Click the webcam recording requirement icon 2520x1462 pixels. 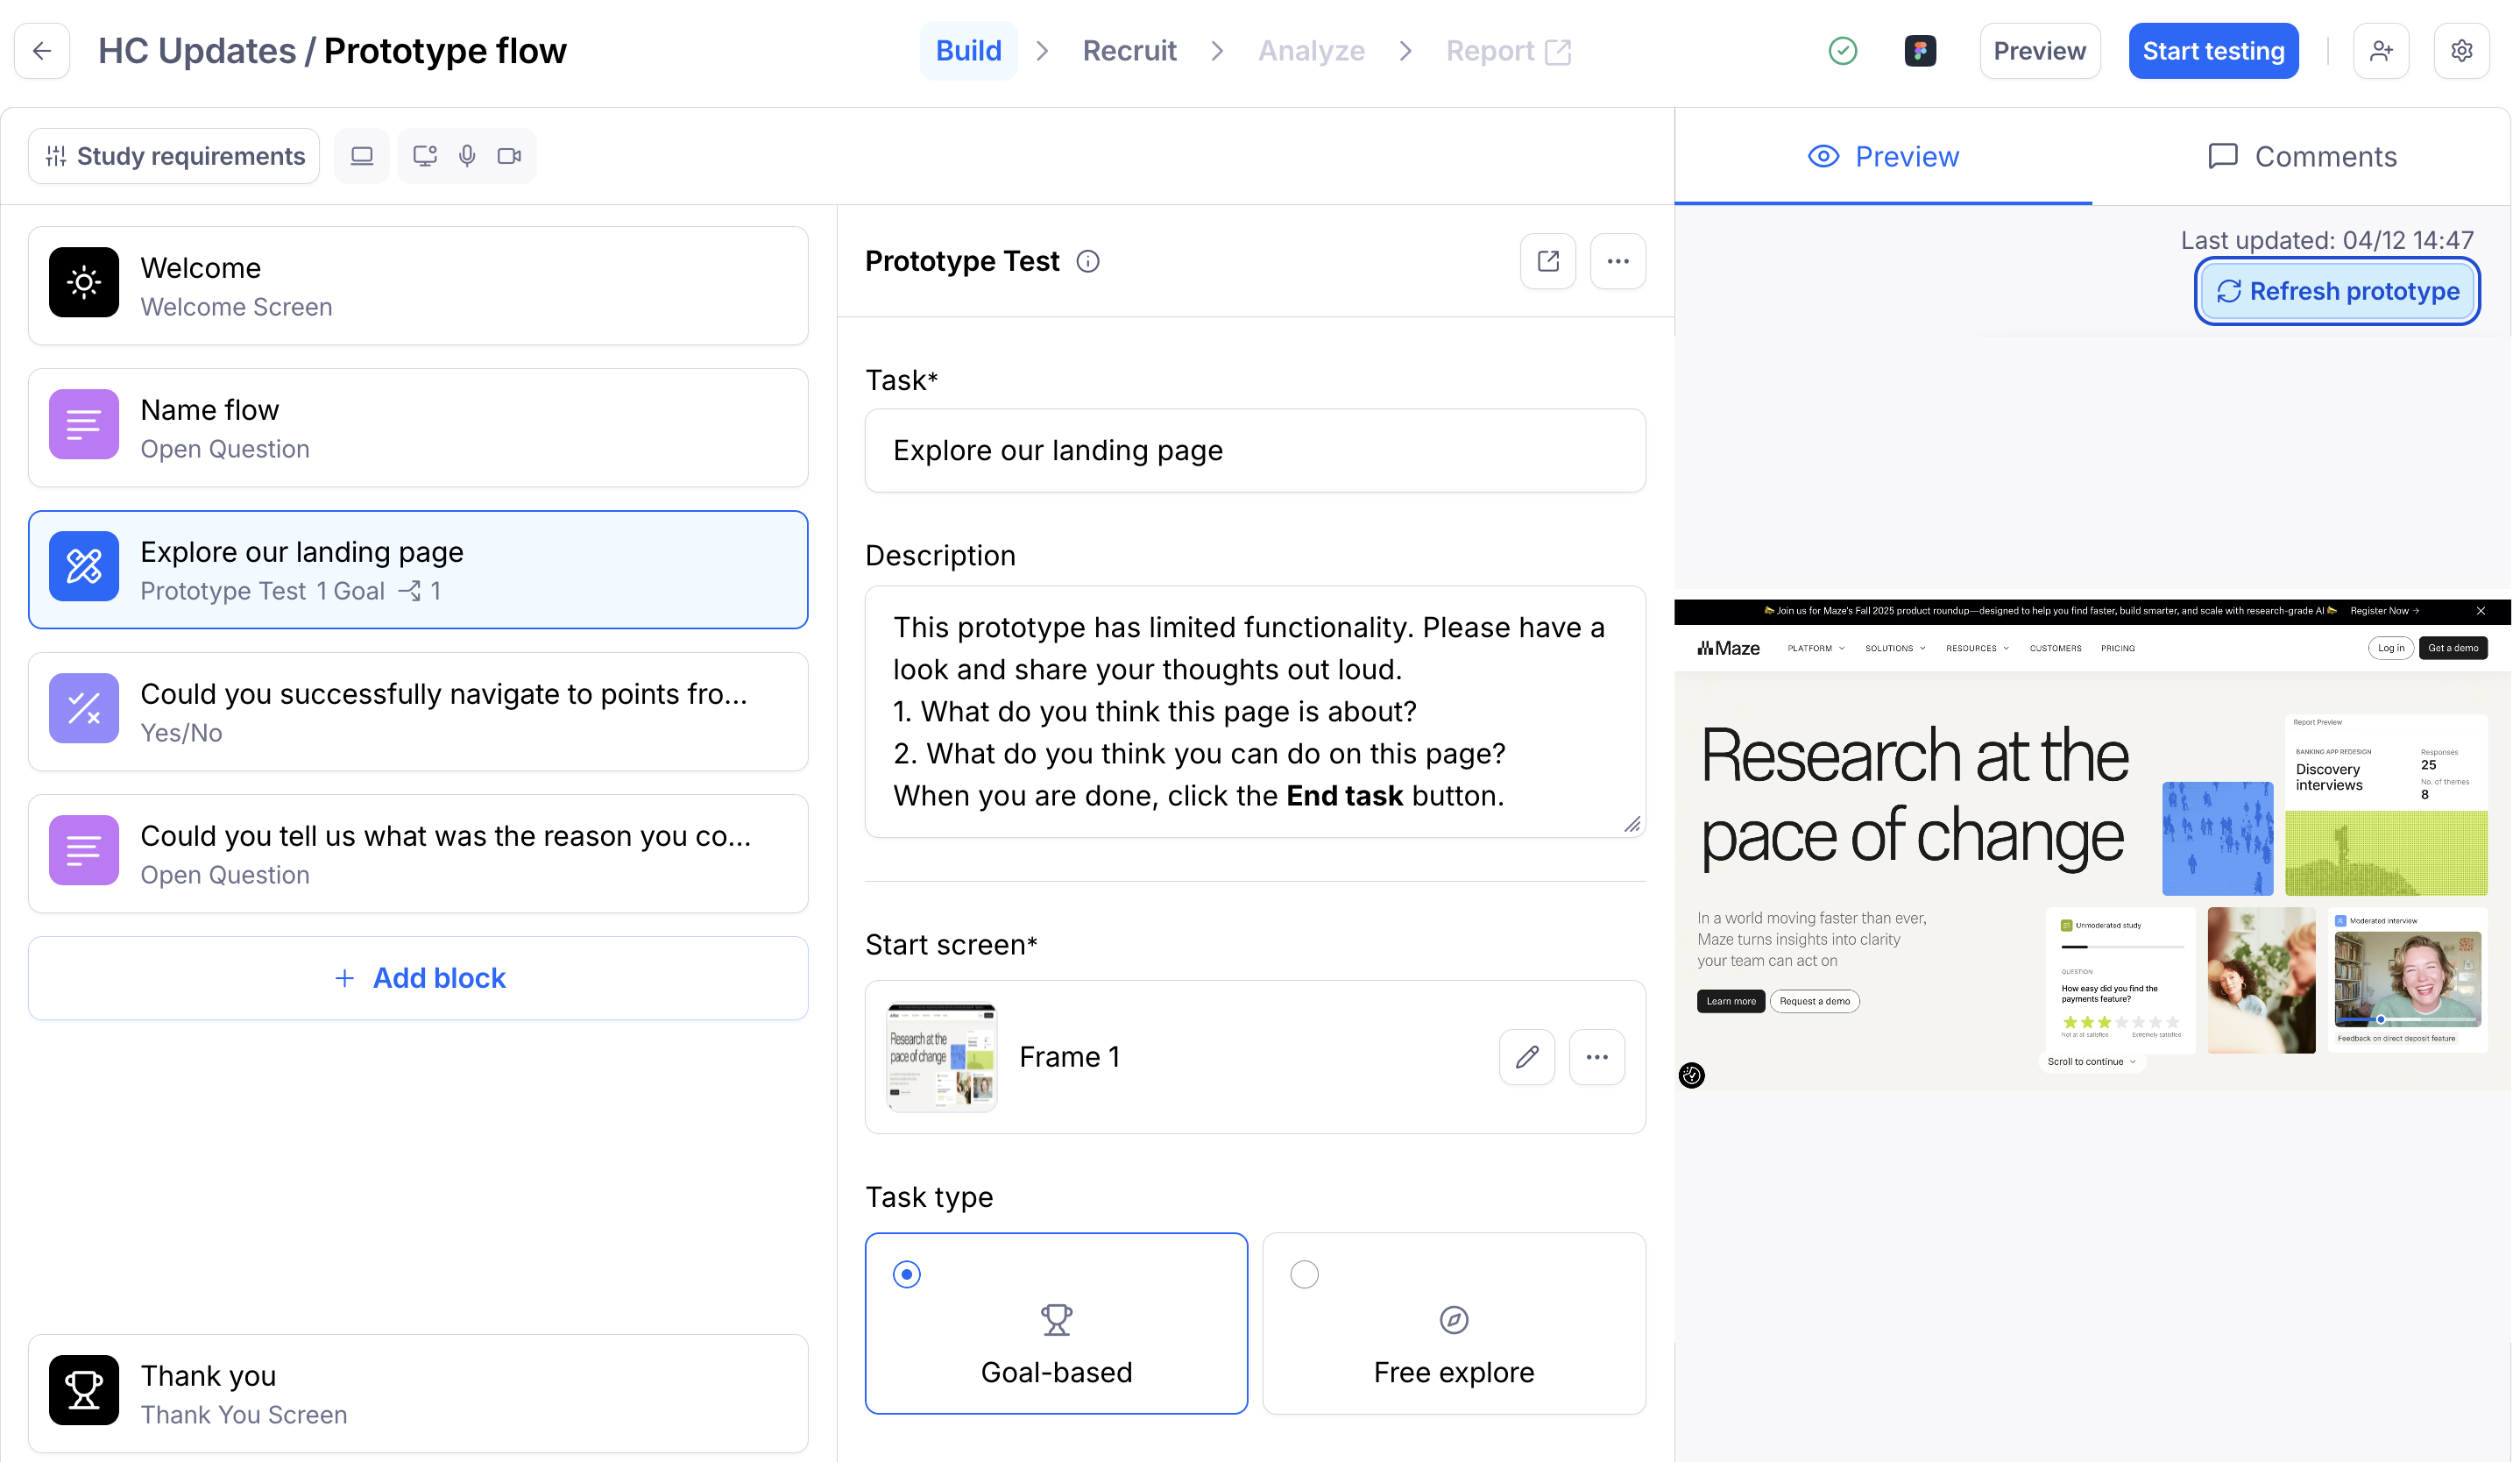[510, 156]
